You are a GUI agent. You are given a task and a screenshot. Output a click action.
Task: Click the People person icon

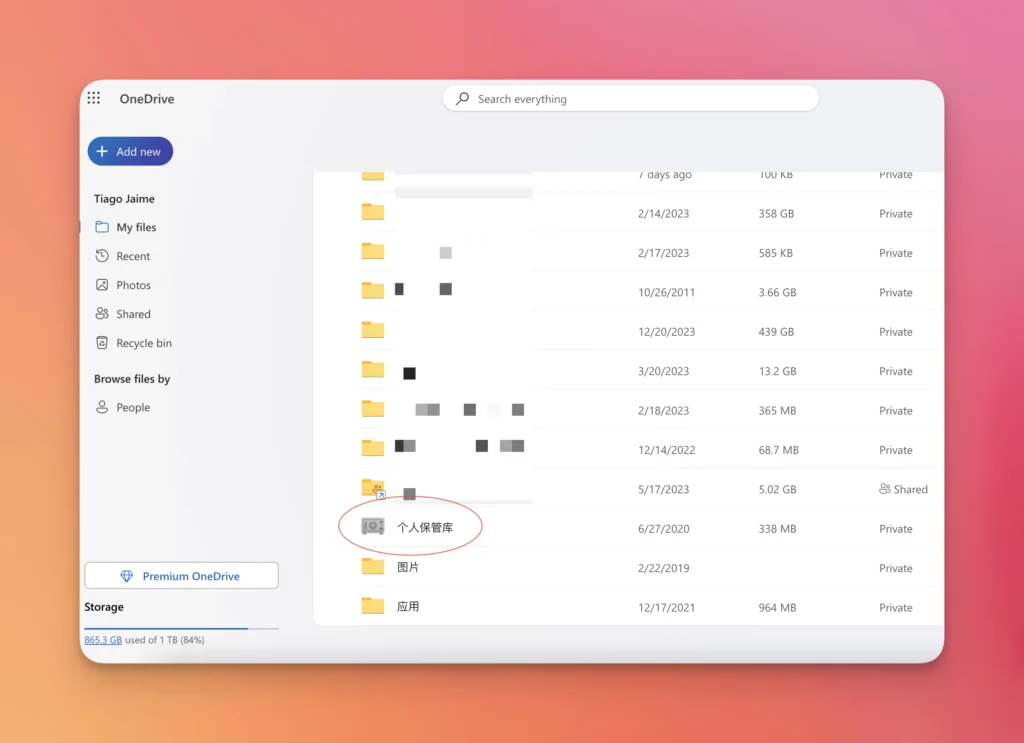tap(102, 407)
